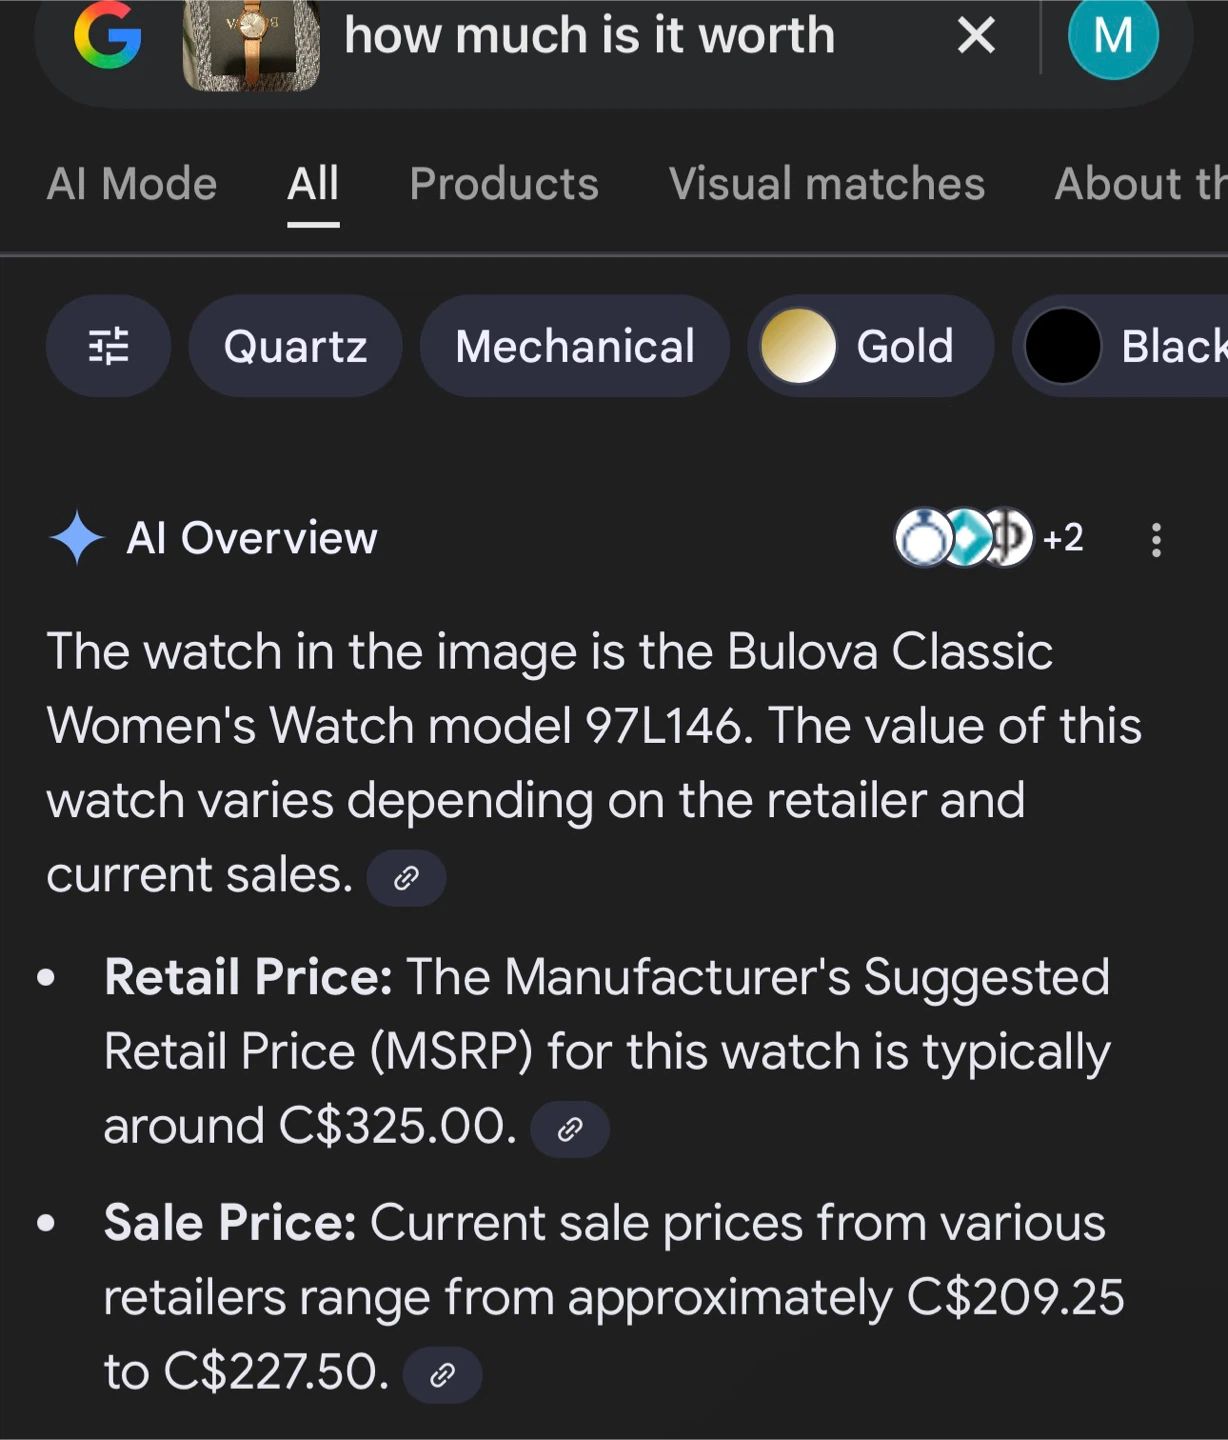Screen dimensions: 1228x1440
Task: Click the 'how much is it worth' search field
Action: (x=590, y=37)
